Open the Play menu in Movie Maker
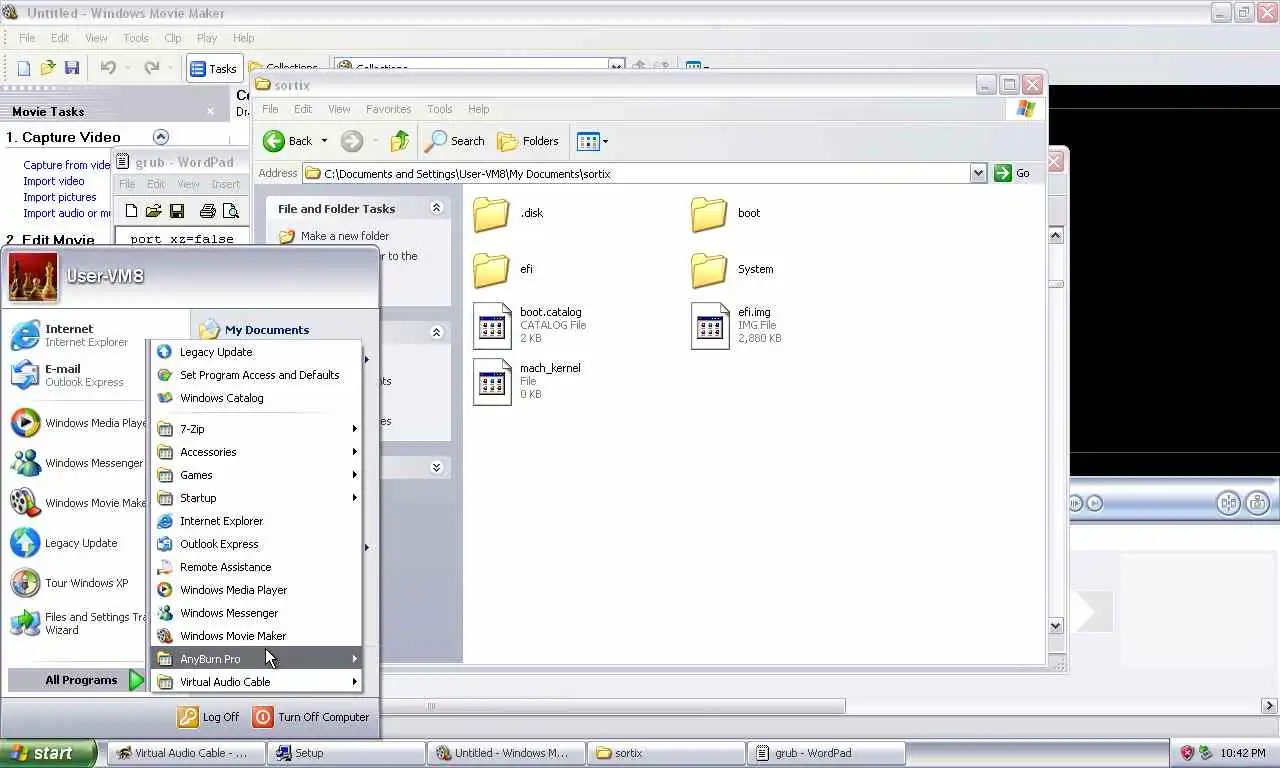 (207, 38)
